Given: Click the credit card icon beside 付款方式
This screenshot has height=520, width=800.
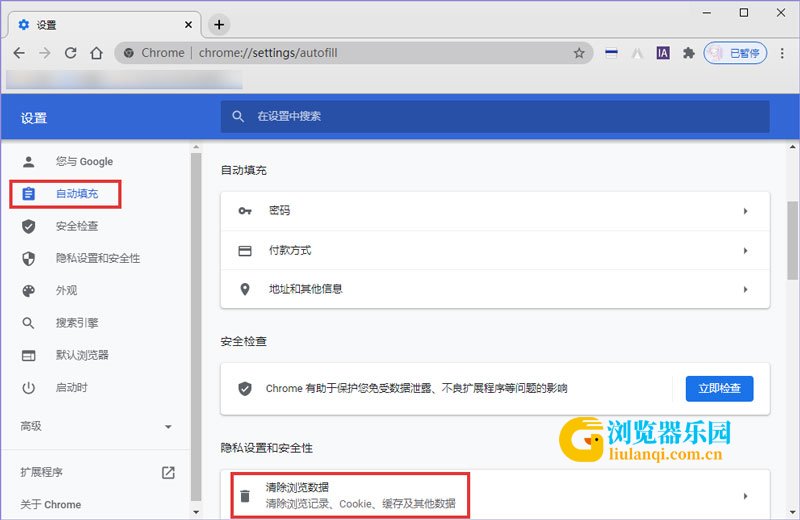Looking at the screenshot, I should click(x=245, y=251).
